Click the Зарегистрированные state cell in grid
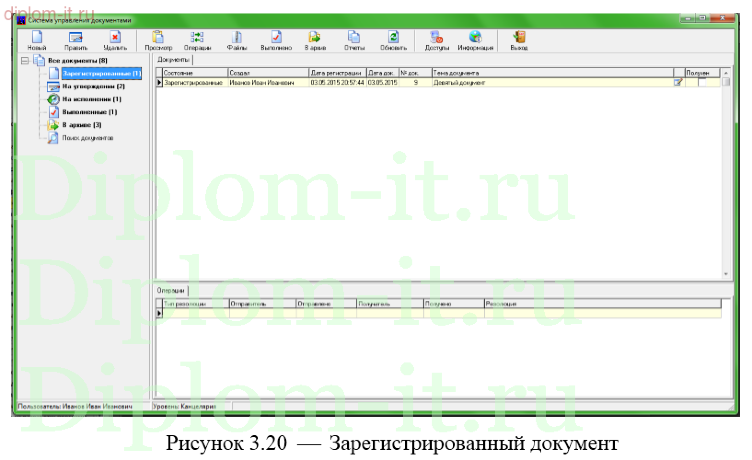The height and width of the screenshot is (460, 752). (x=195, y=83)
